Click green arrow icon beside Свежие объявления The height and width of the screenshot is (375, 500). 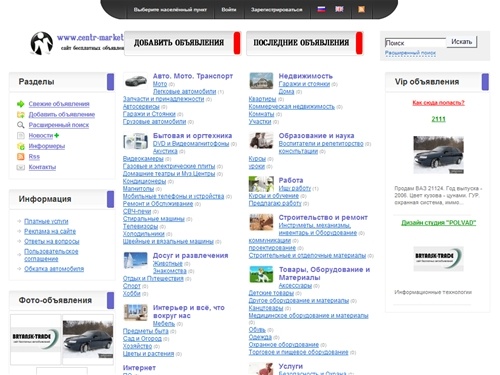click(21, 104)
